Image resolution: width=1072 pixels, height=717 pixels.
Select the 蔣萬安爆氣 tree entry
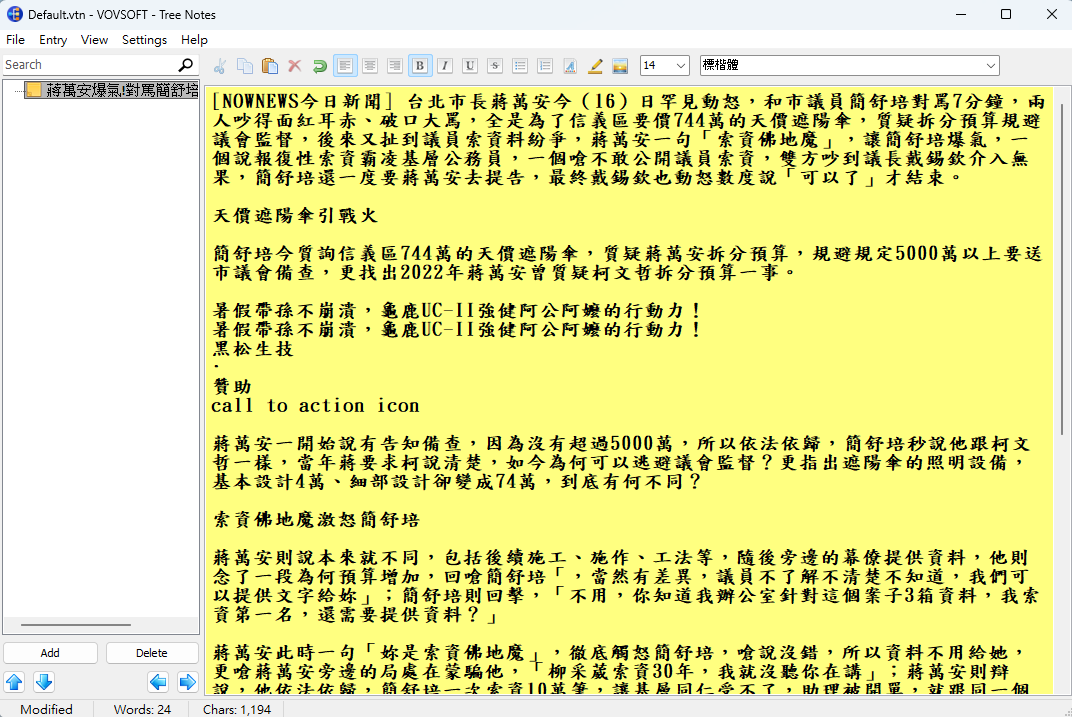pos(112,90)
